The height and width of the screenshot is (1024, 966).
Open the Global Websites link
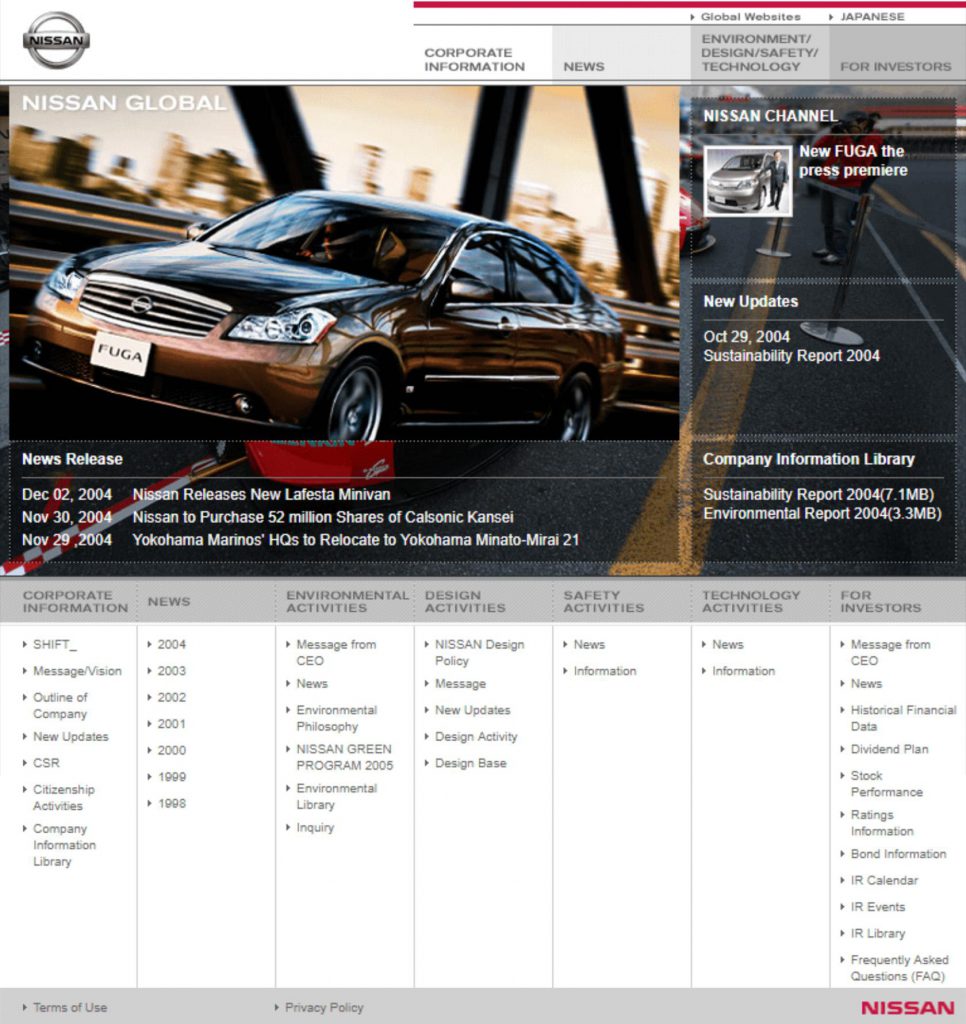point(750,17)
